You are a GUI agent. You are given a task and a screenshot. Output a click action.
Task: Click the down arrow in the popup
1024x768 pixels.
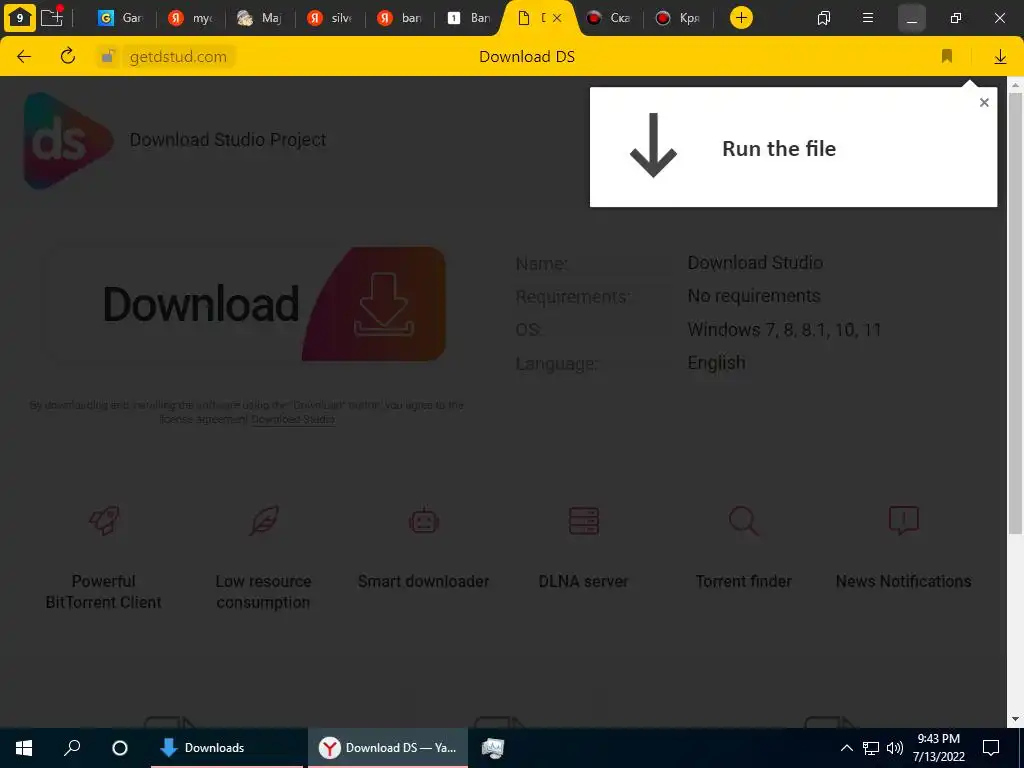click(653, 145)
